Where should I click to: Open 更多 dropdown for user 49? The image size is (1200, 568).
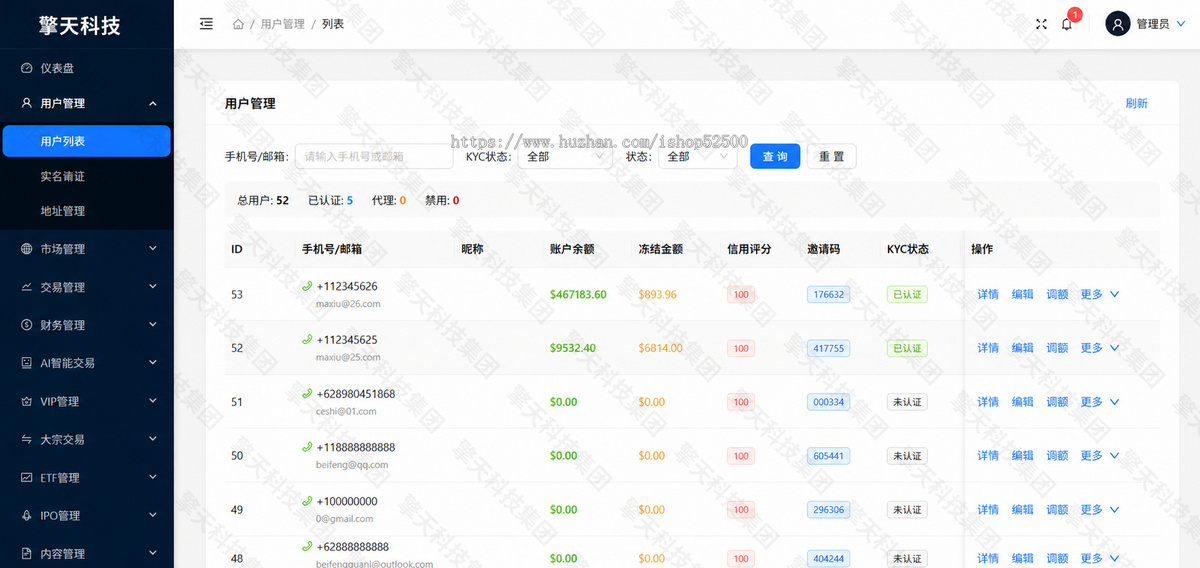click(x=1099, y=509)
